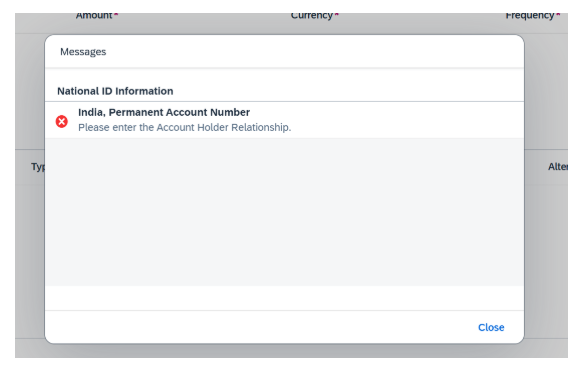
Task: Click the Messages dialog title
Action: pyautogui.click(x=83, y=52)
